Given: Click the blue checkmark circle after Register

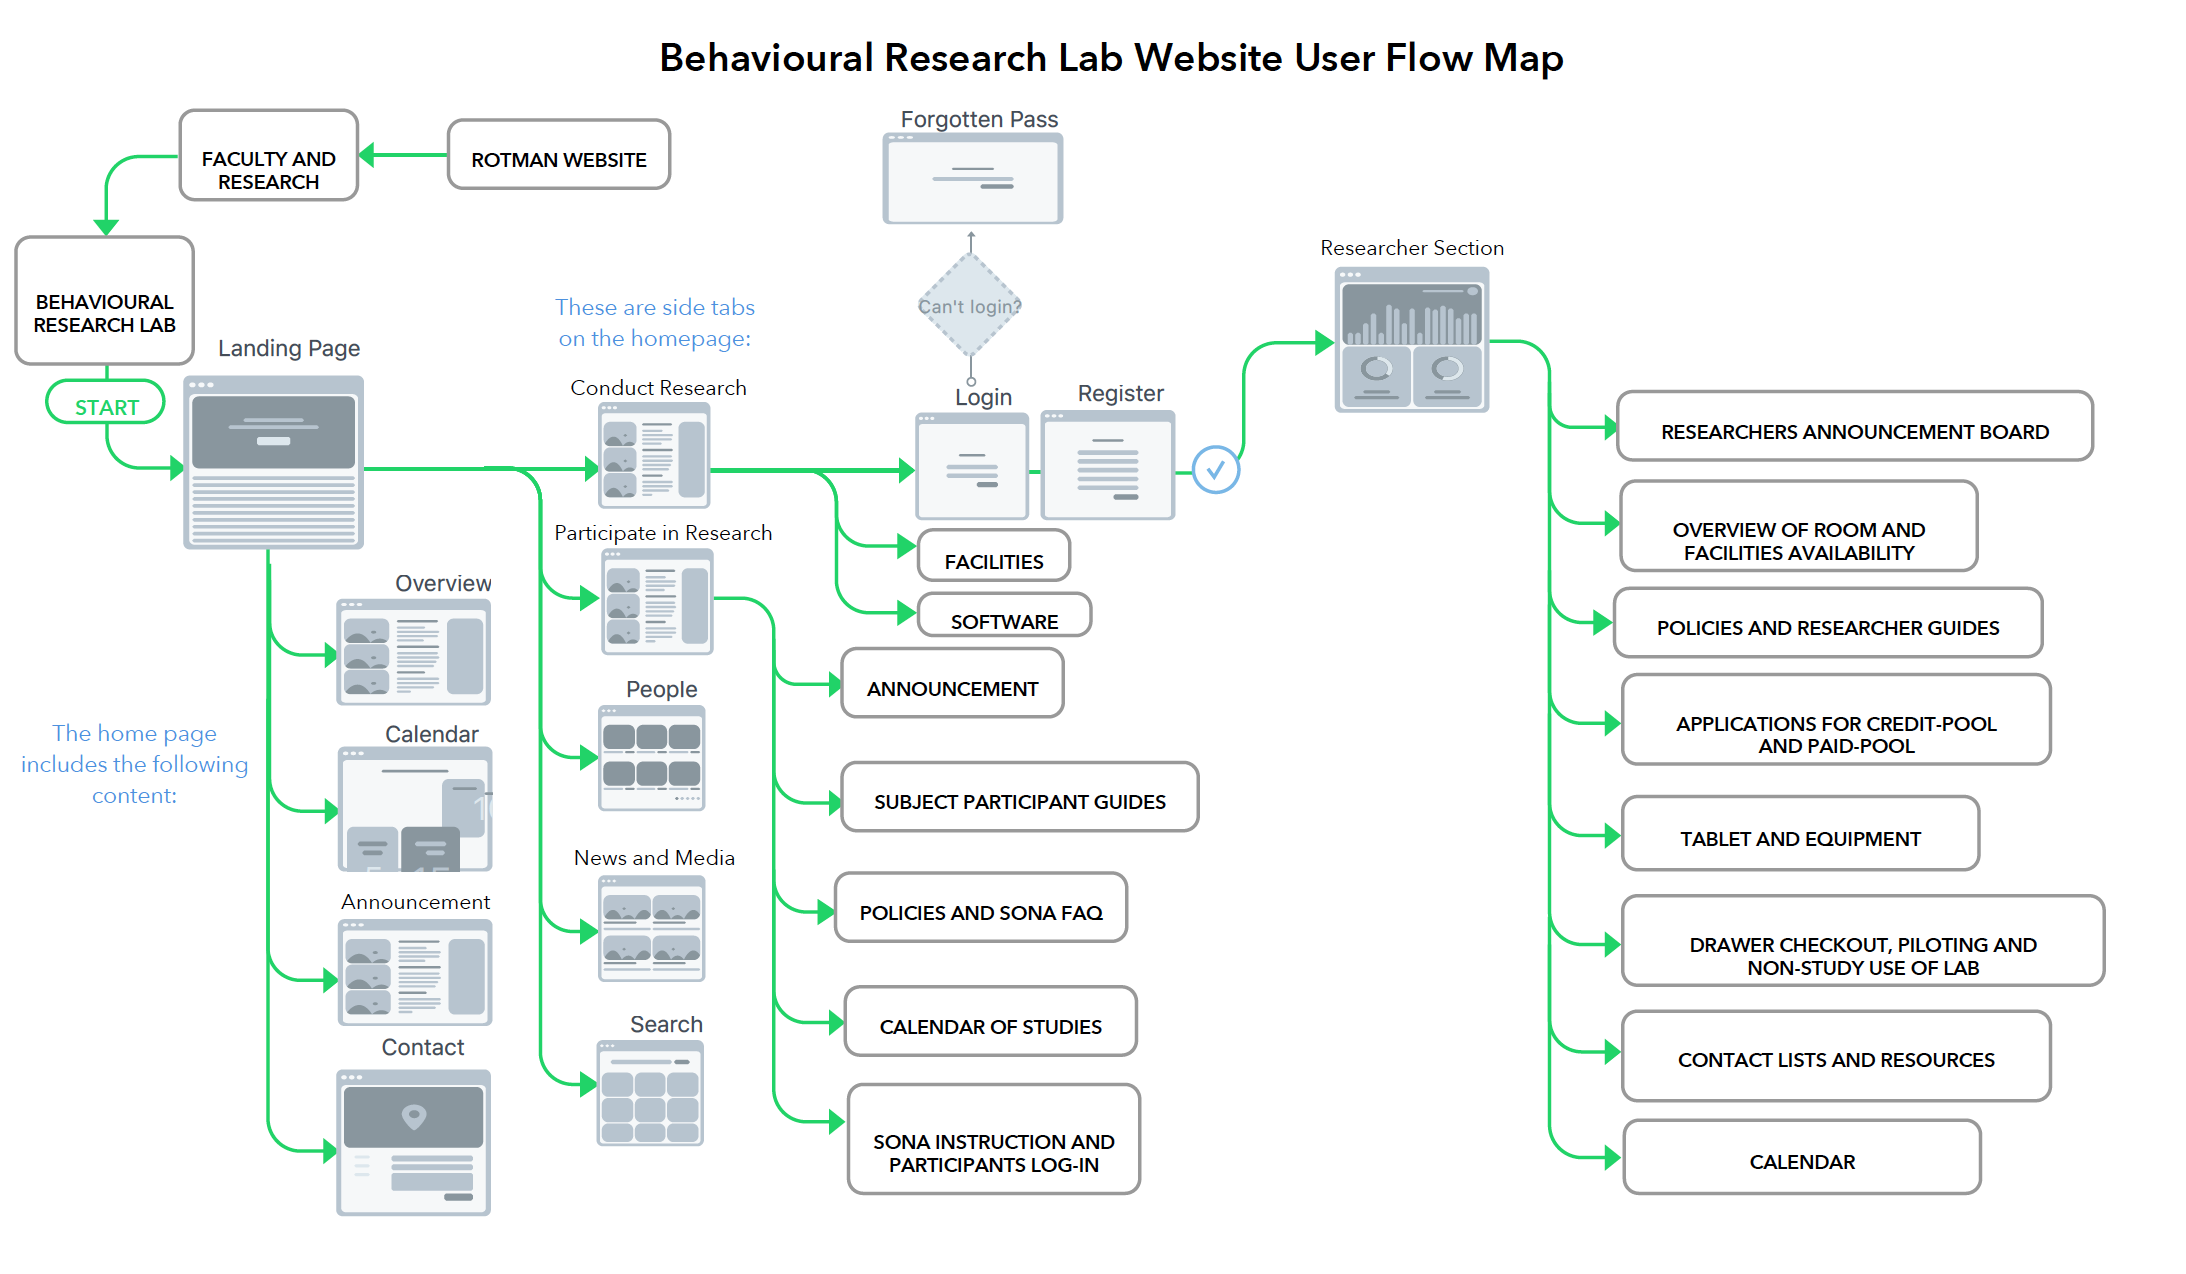Looking at the screenshot, I should pyautogui.click(x=1216, y=469).
